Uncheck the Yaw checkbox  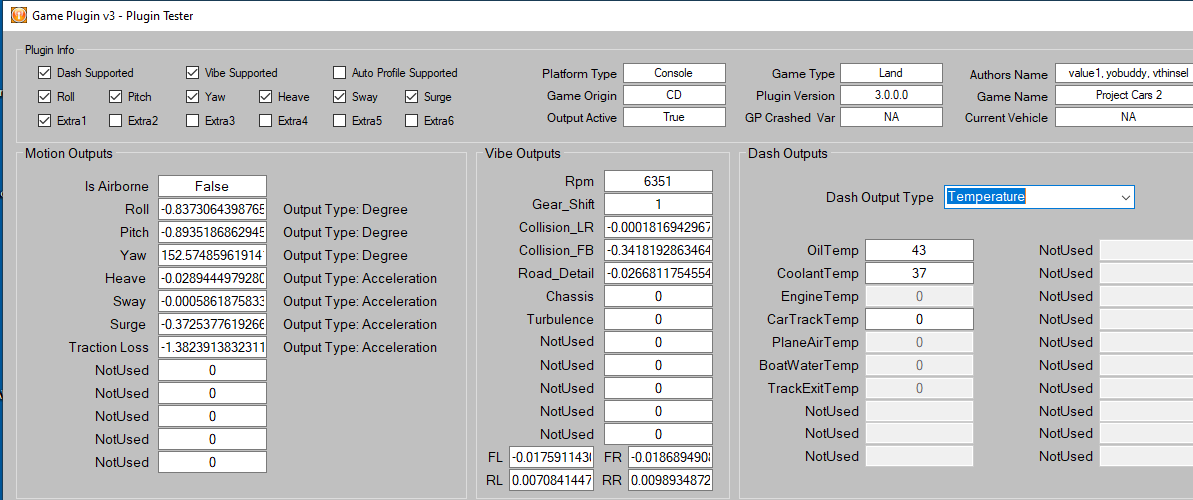(192, 97)
